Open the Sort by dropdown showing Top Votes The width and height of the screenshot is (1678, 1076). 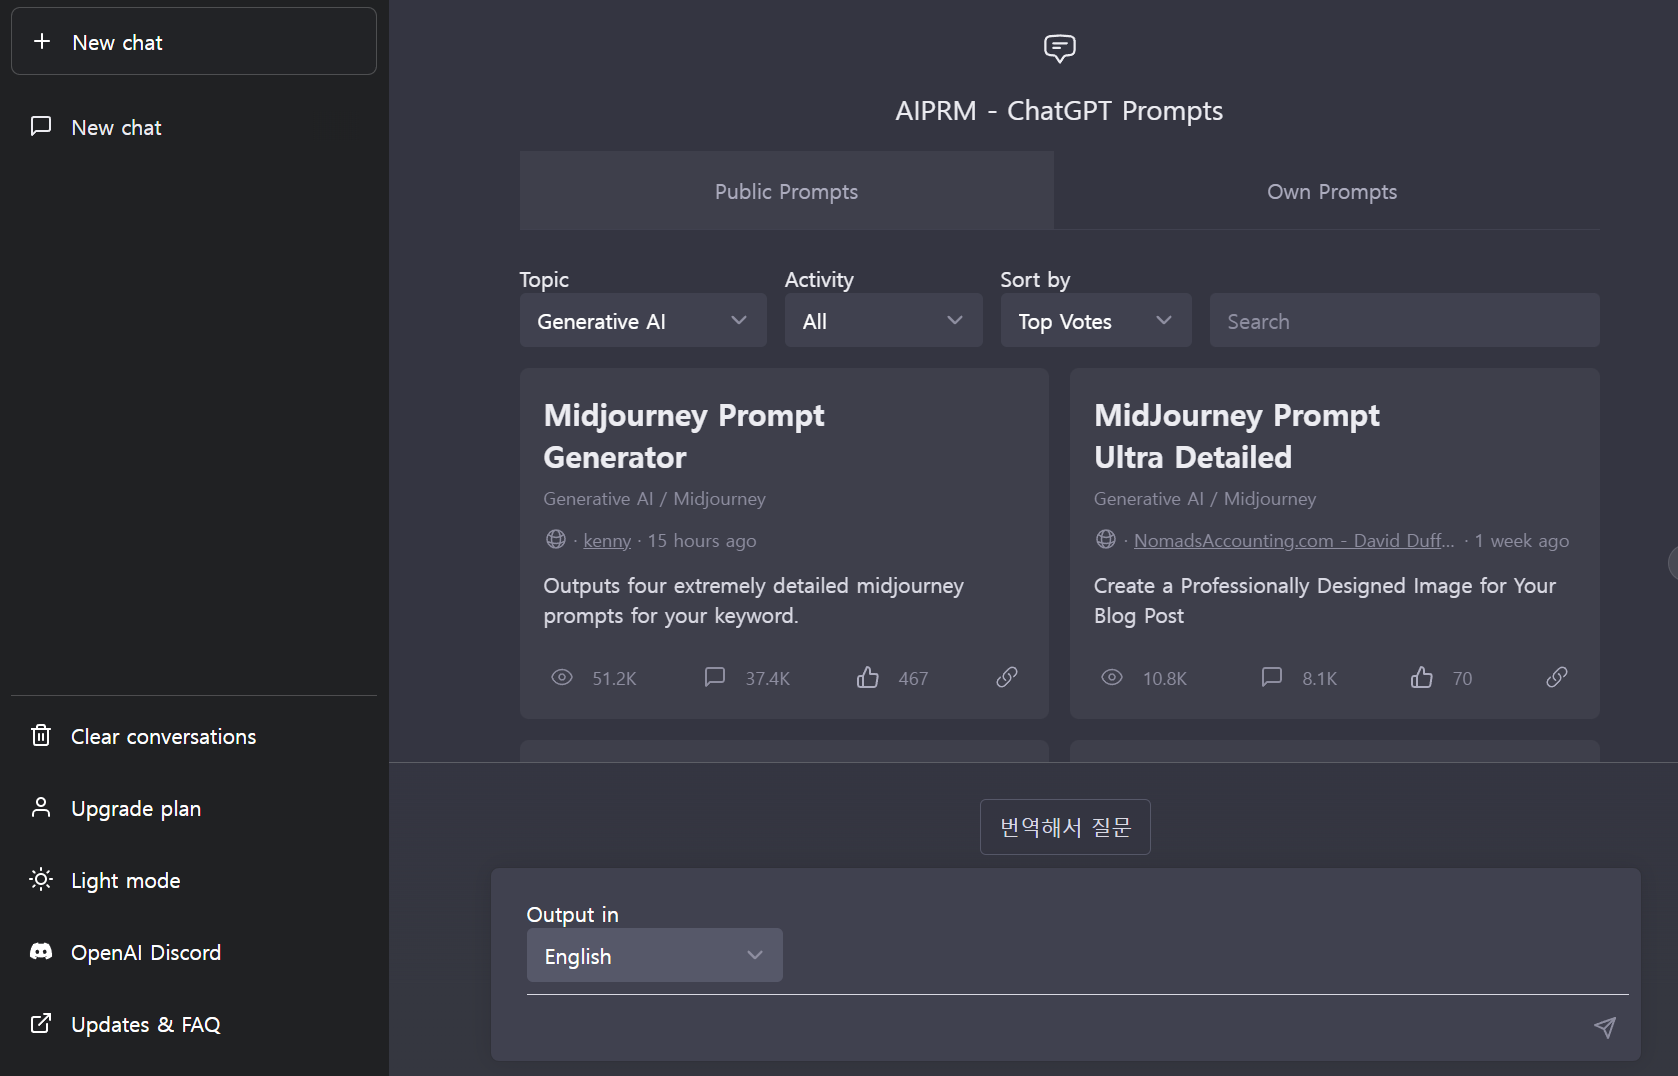coord(1096,320)
